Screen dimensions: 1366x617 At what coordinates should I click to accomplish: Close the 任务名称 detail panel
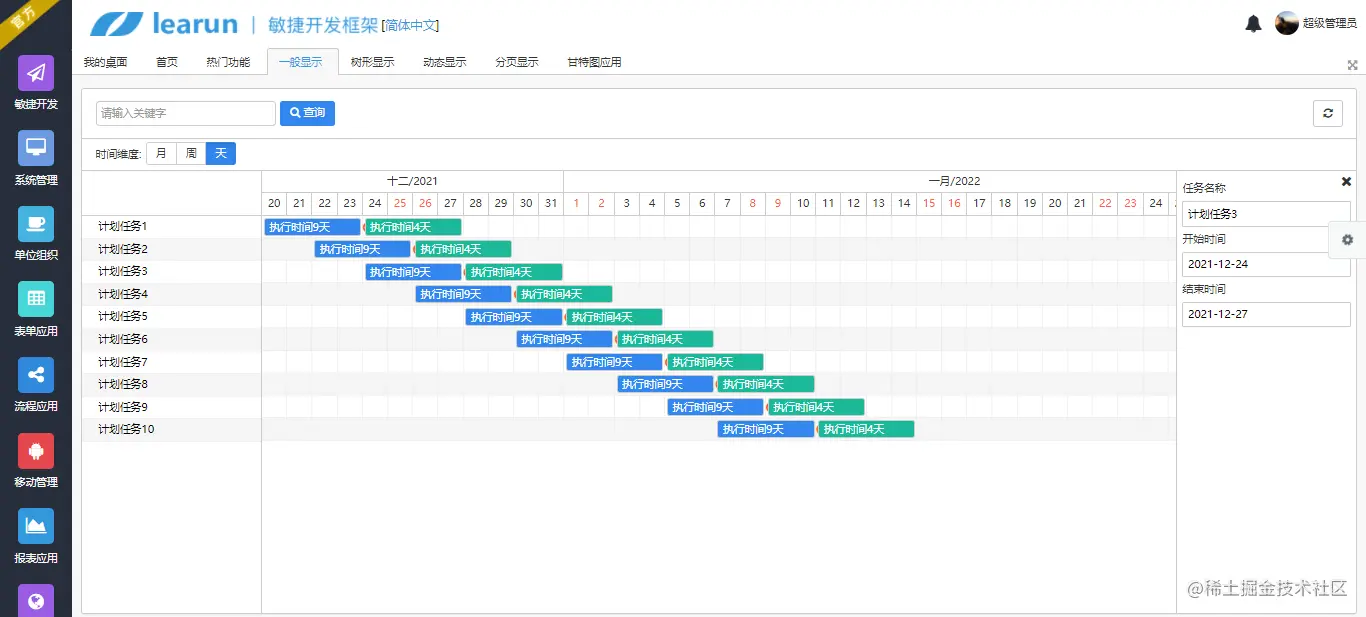tap(1348, 181)
